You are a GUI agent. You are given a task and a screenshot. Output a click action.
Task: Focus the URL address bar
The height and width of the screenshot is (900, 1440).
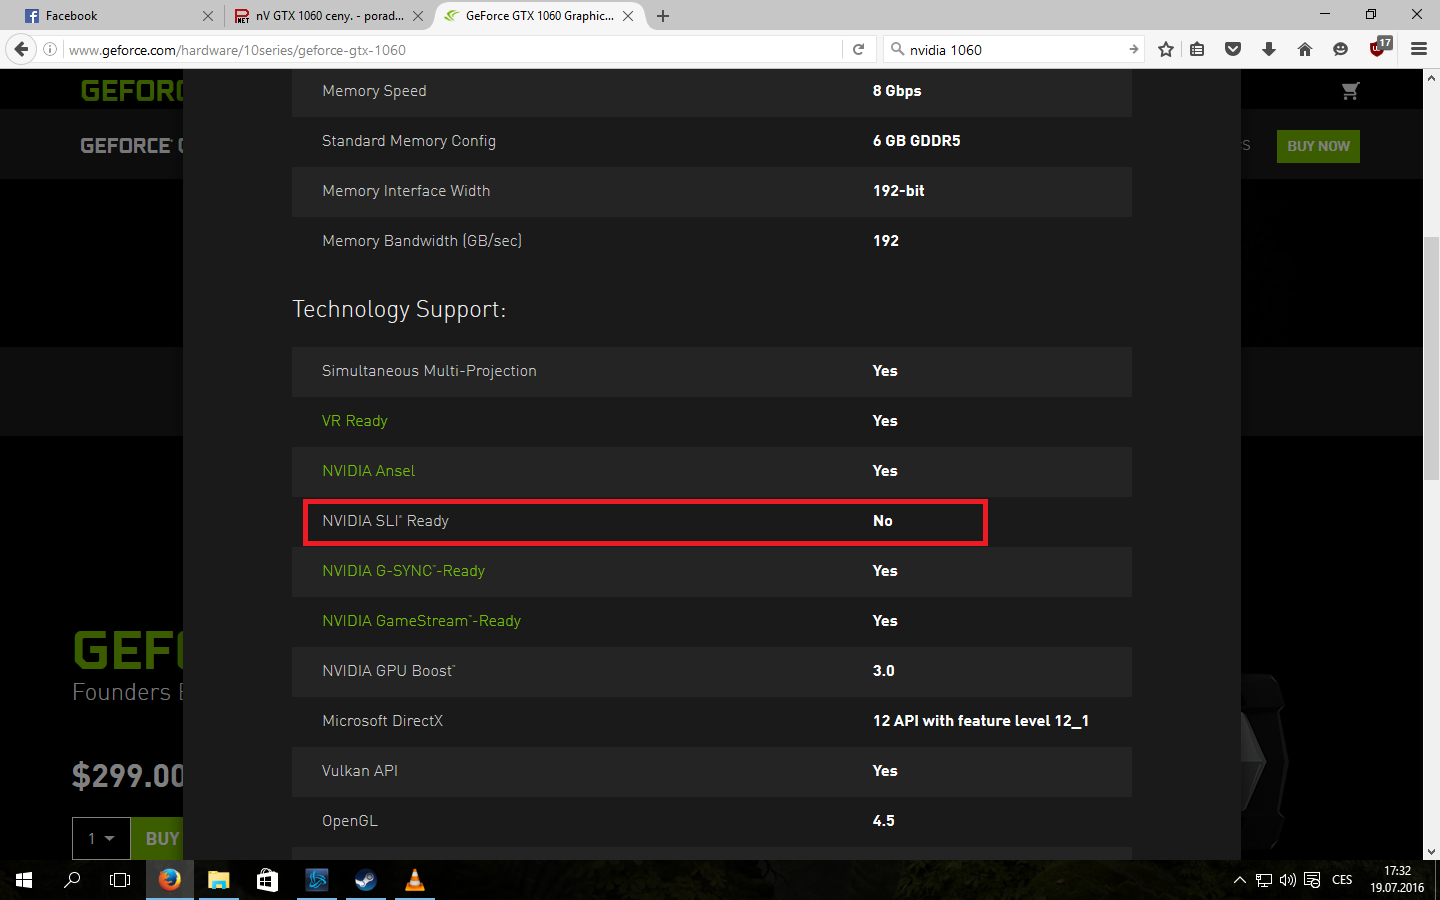454,49
